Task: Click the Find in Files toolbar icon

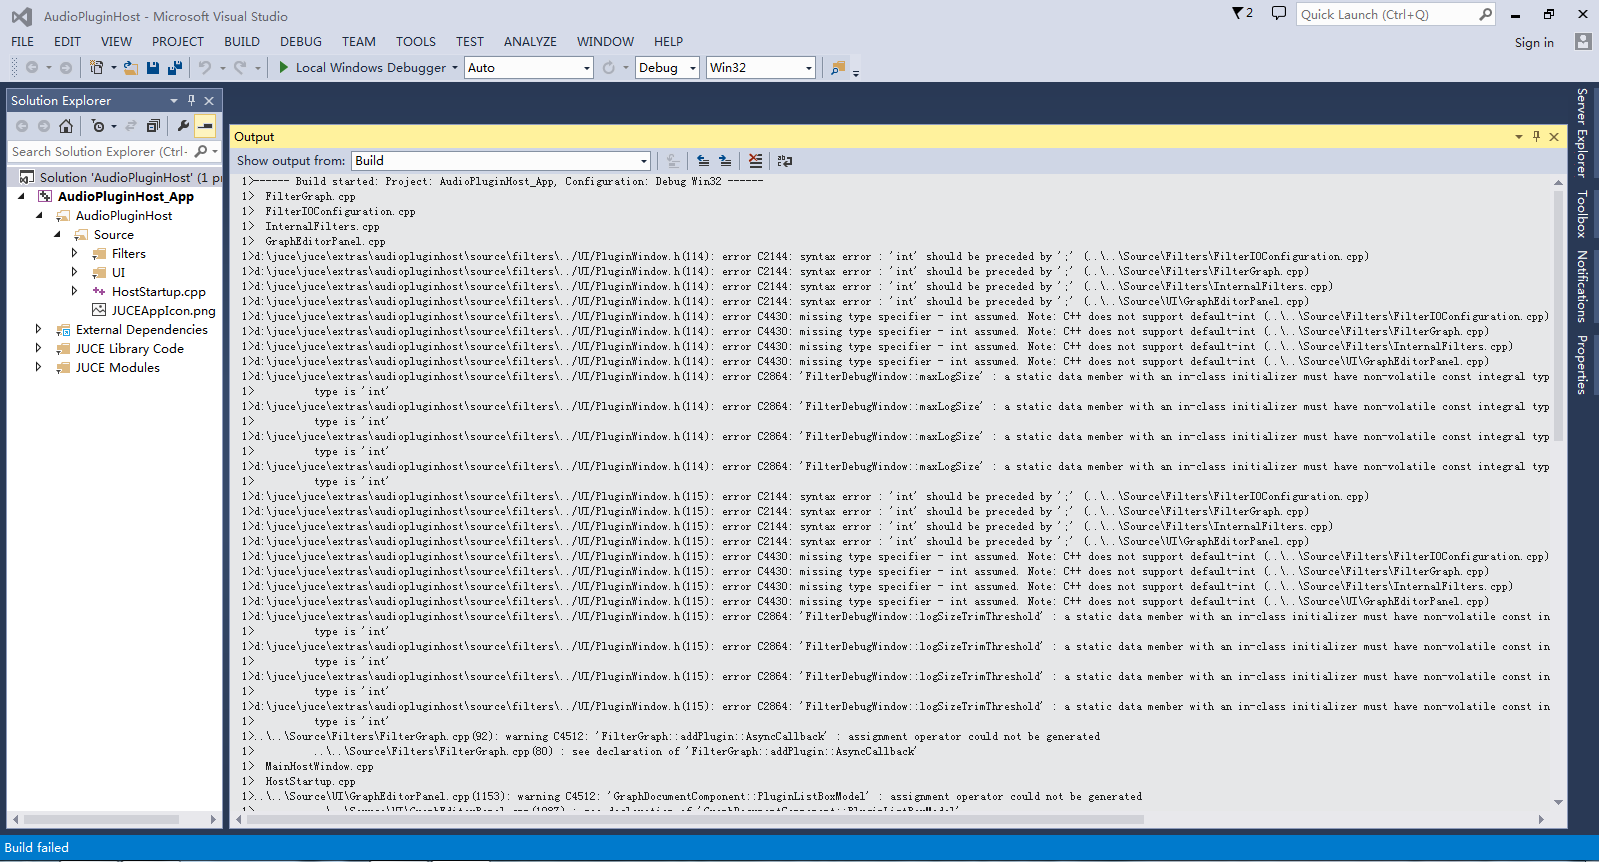Action: 838,67
